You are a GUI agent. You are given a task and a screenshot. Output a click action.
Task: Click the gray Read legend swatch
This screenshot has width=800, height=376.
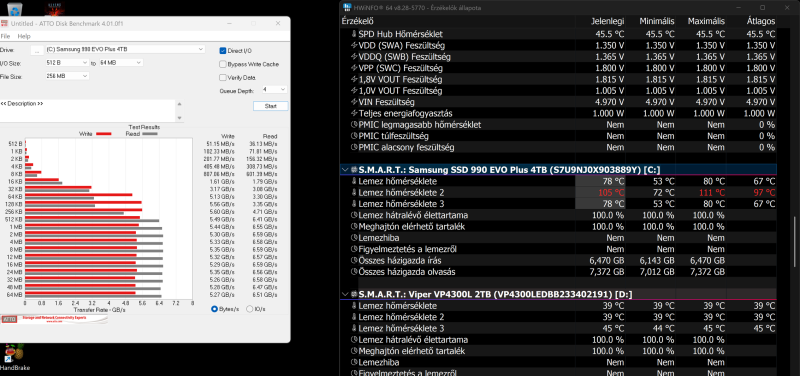pos(149,134)
